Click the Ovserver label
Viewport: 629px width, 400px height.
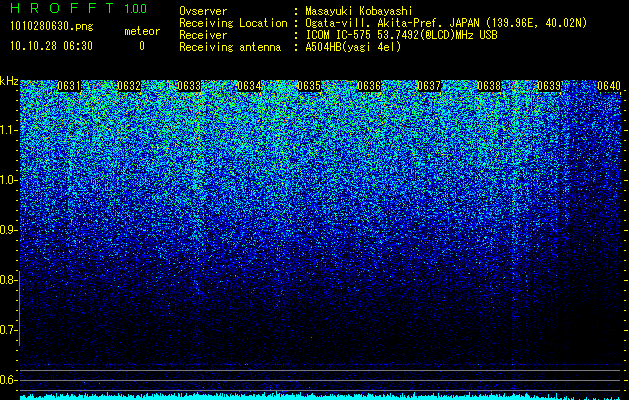pyautogui.click(x=203, y=11)
